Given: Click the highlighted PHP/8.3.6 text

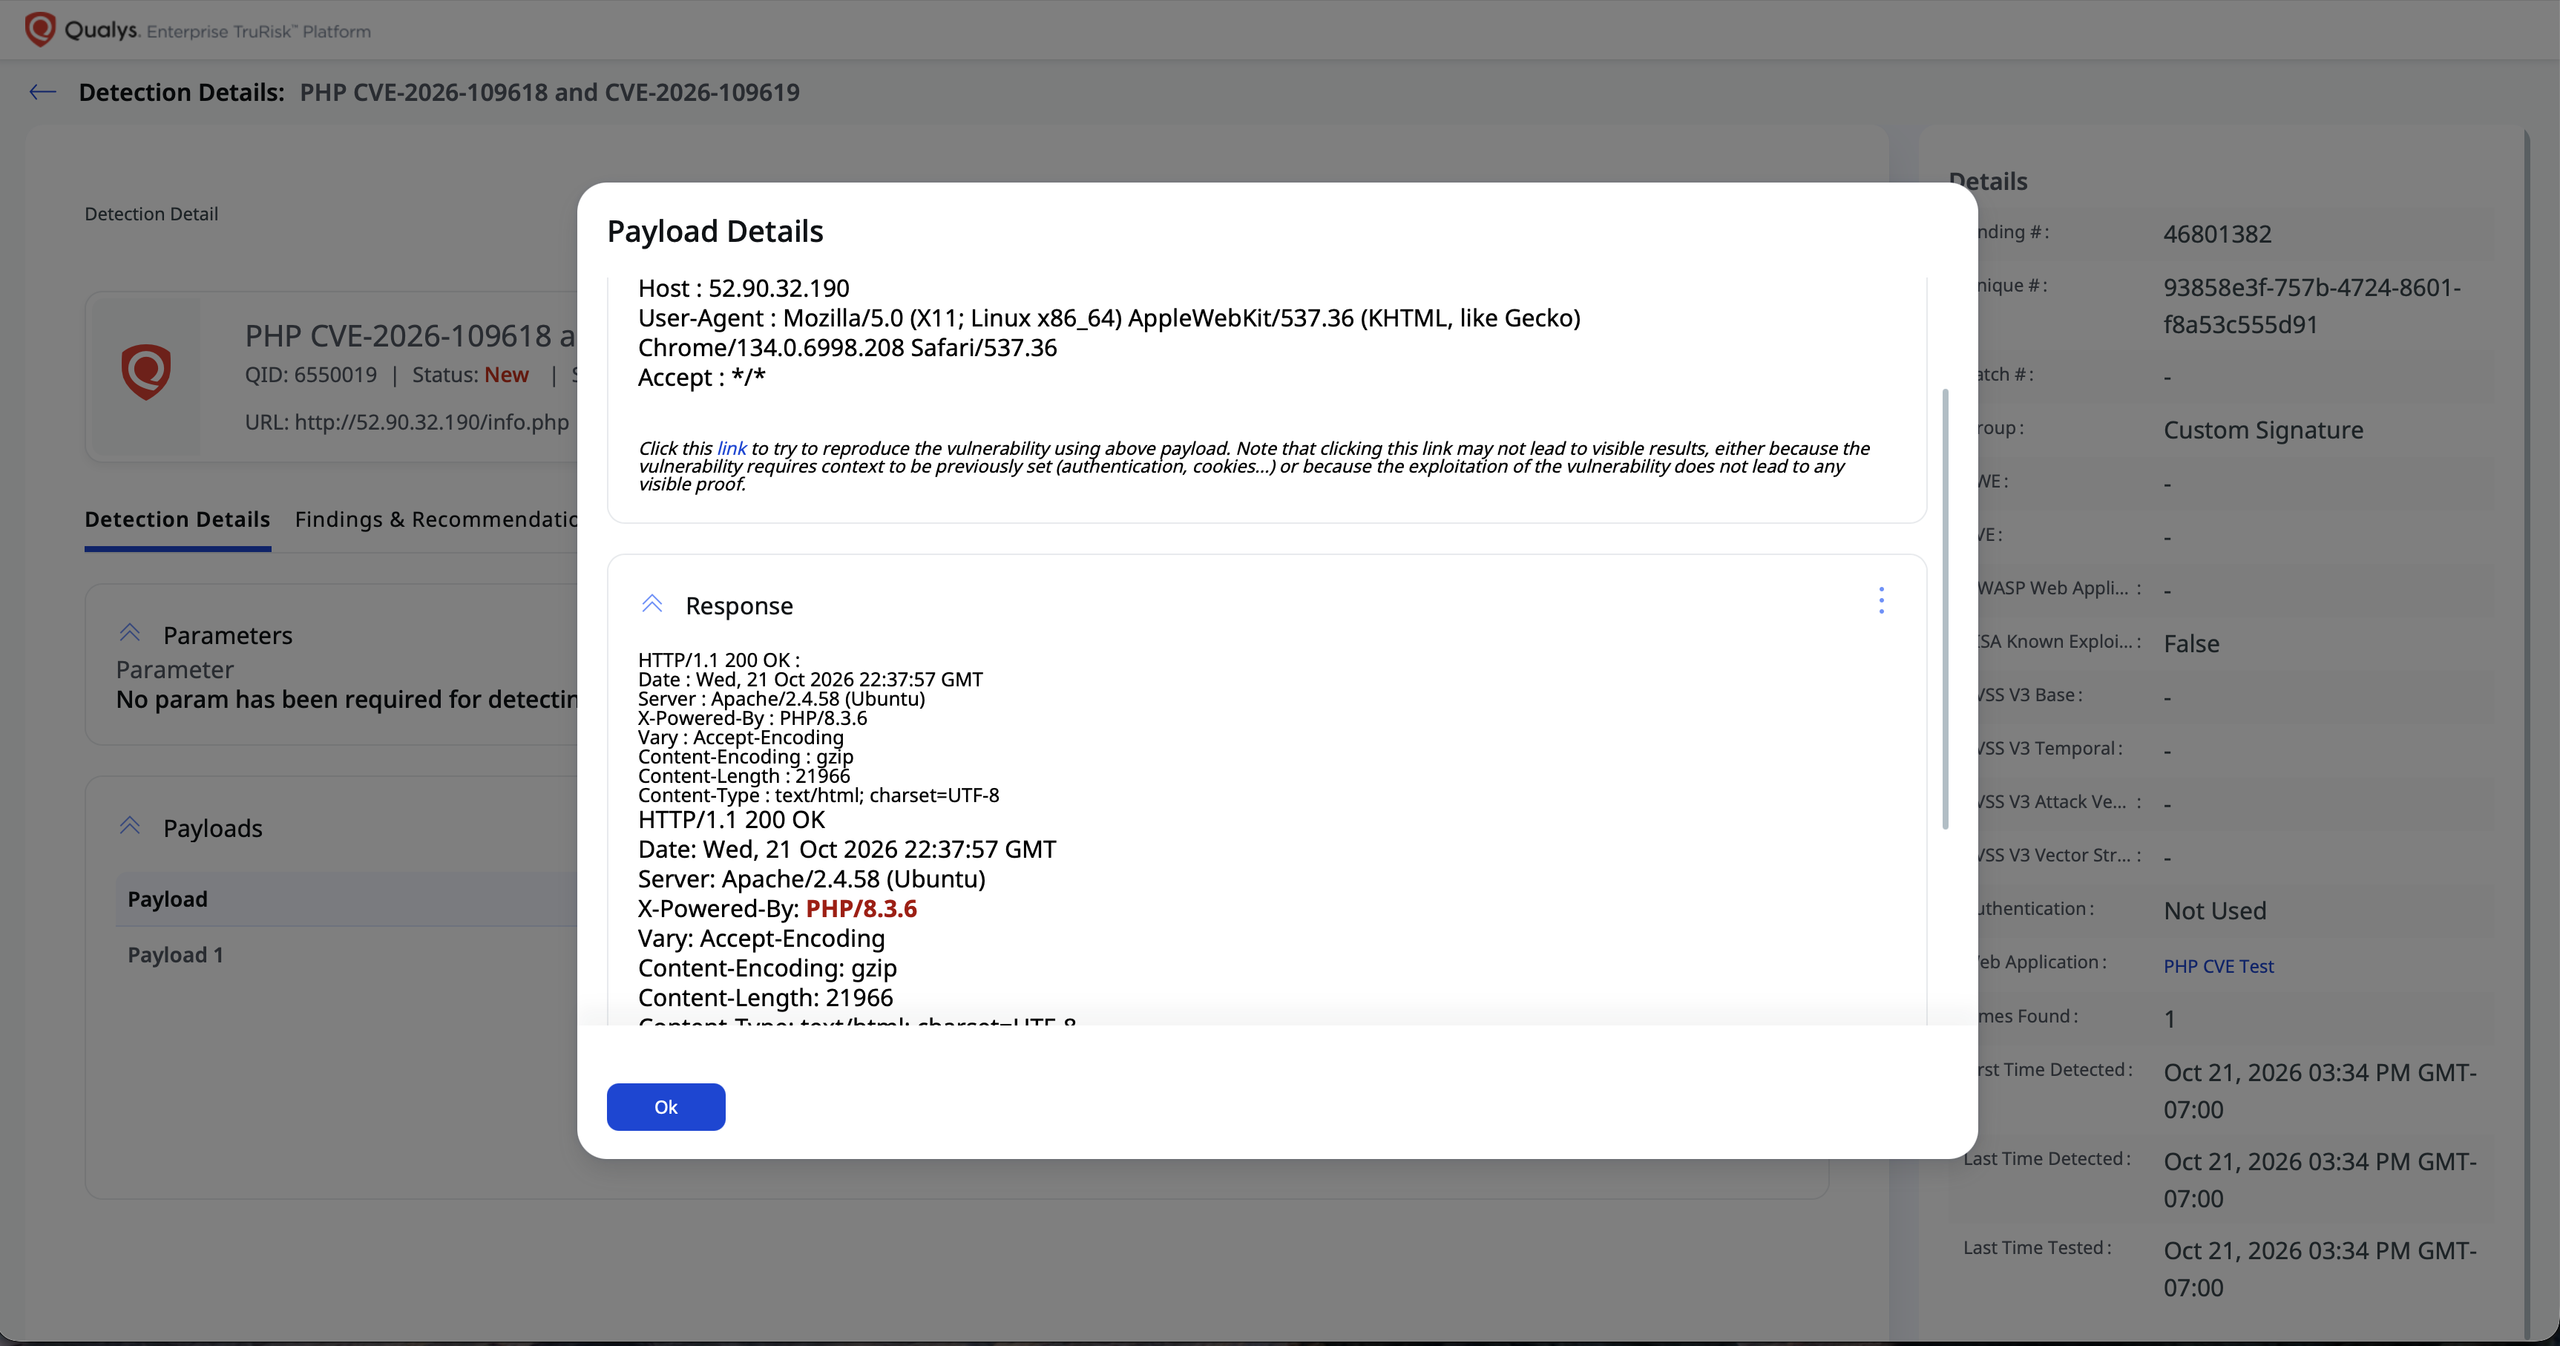Looking at the screenshot, I should click(x=861, y=908).
